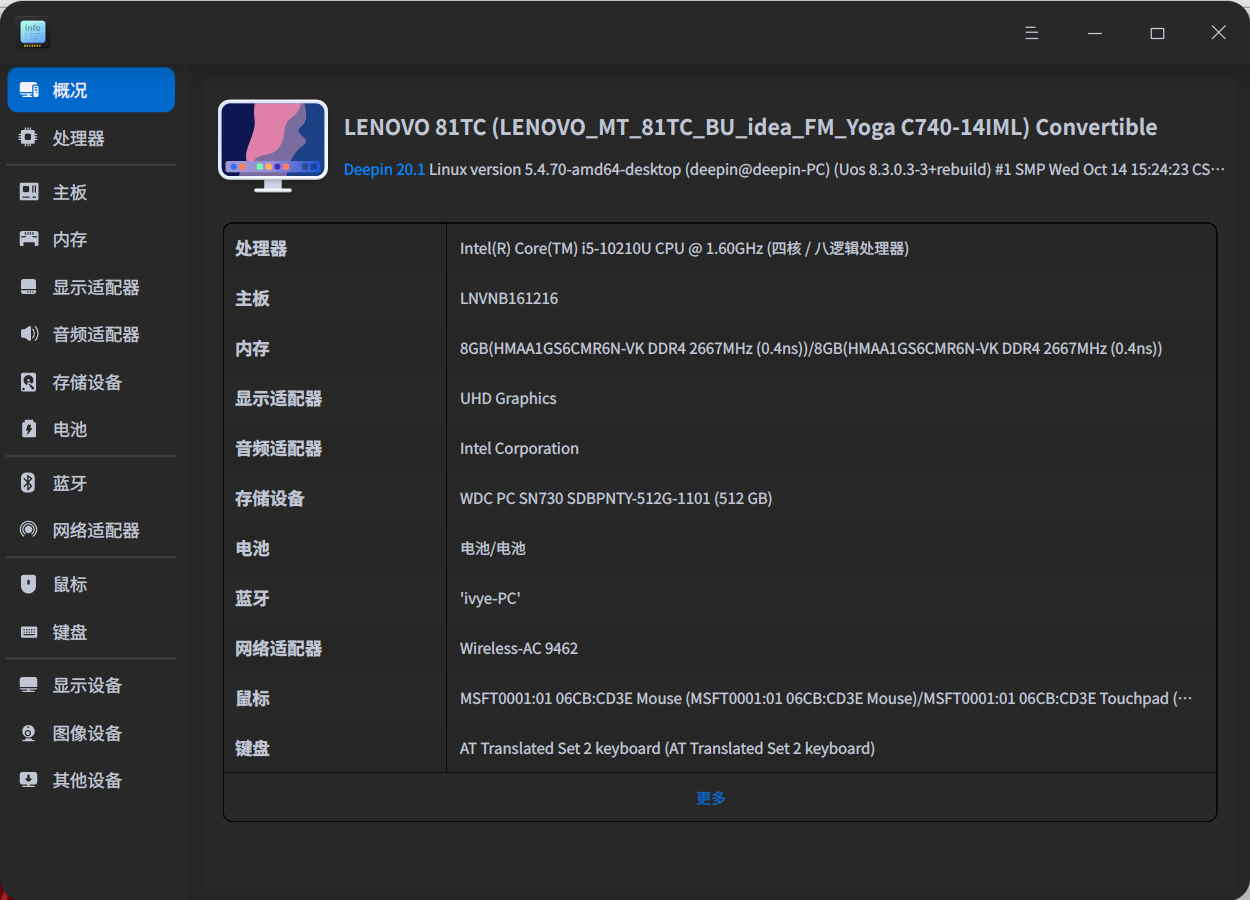Select 显示设备 label in sidebar
This screenshot has height=900, width=1250.
87,685
